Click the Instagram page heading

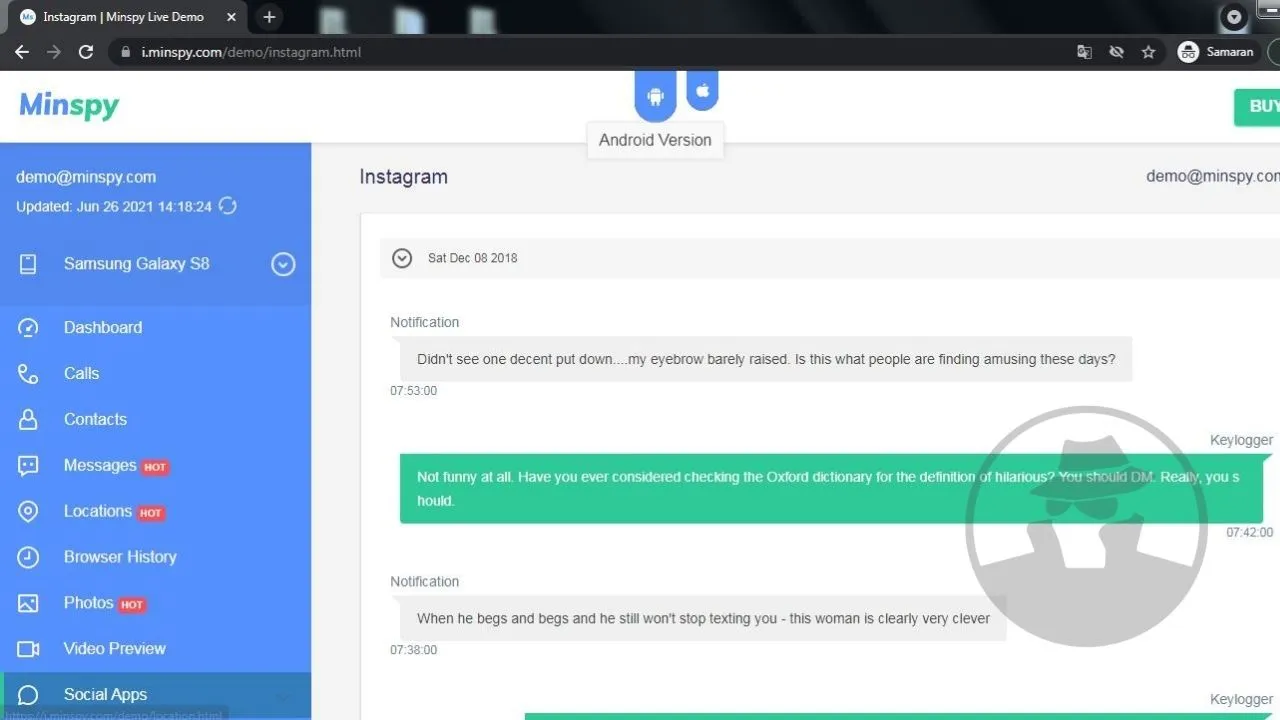pos(404,177)
